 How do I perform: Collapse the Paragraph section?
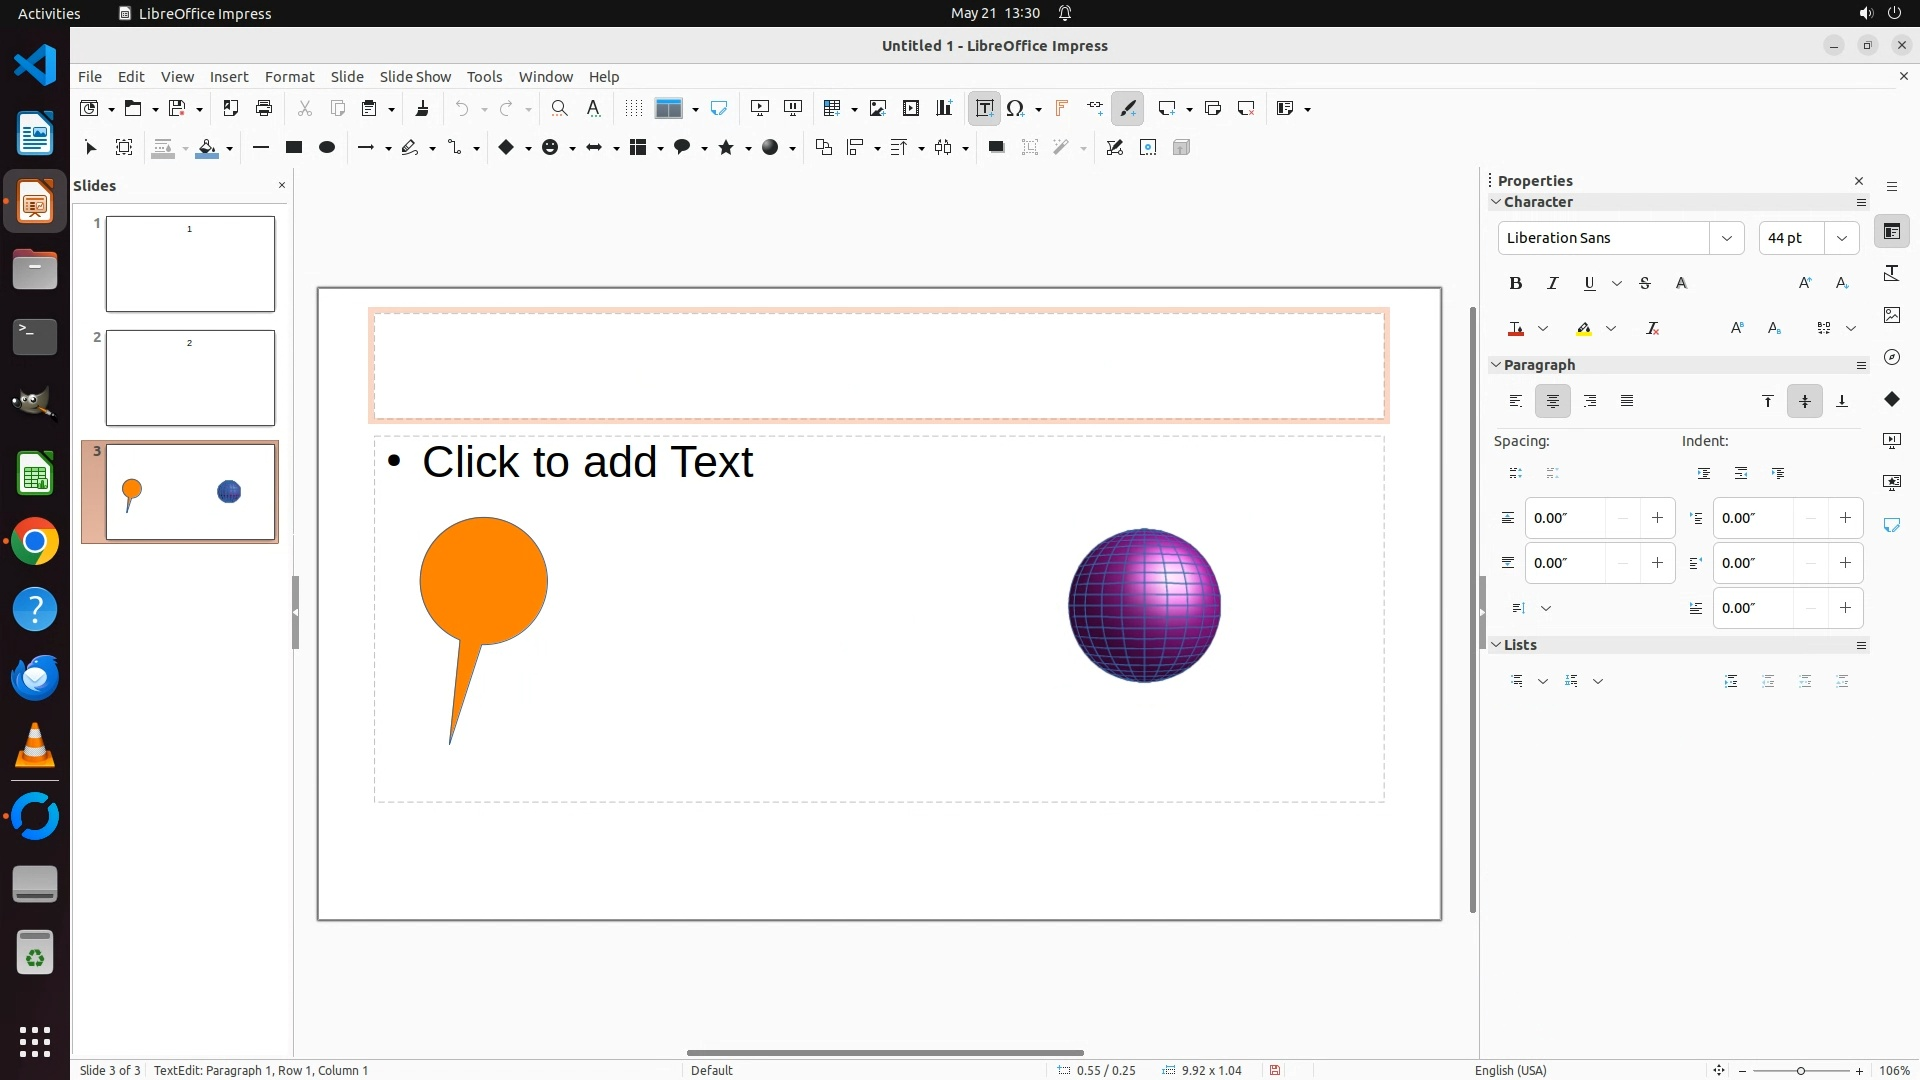coord(1497,365)
